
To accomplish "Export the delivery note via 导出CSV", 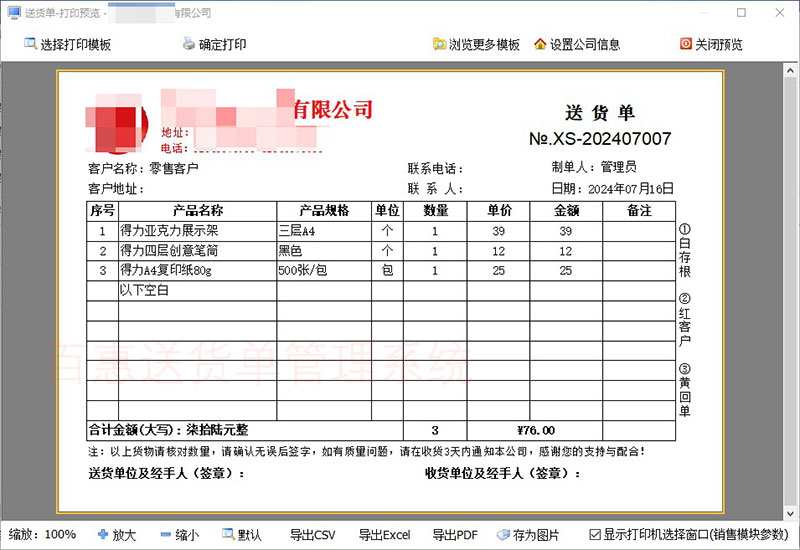I will click(312, 535).
